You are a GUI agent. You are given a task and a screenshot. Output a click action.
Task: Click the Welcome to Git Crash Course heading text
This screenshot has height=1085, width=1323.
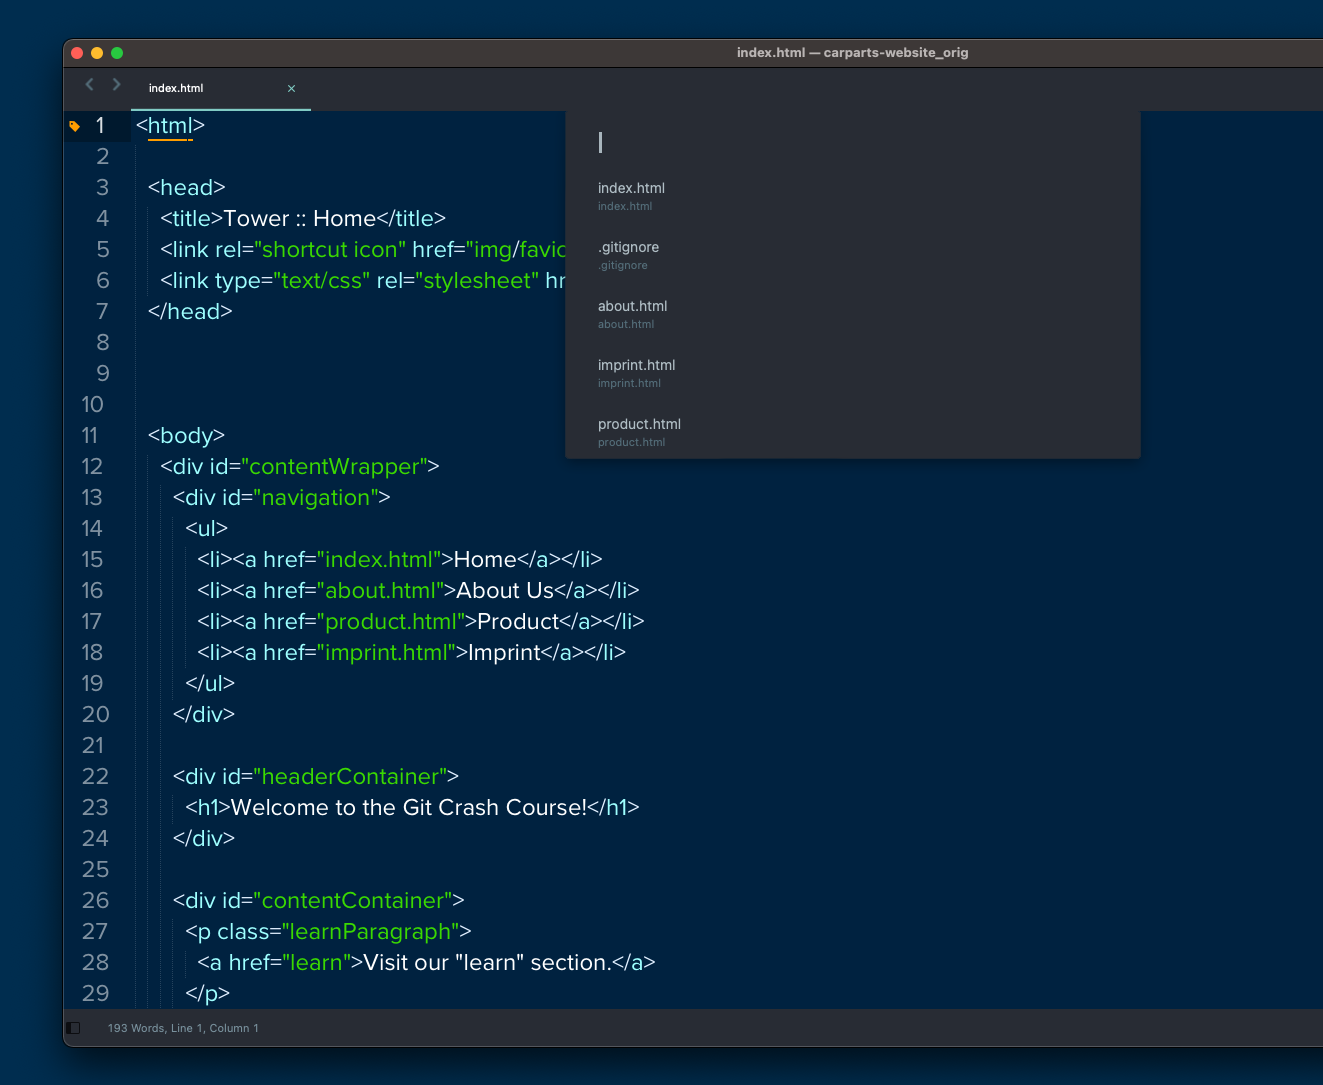coord(400,807)
